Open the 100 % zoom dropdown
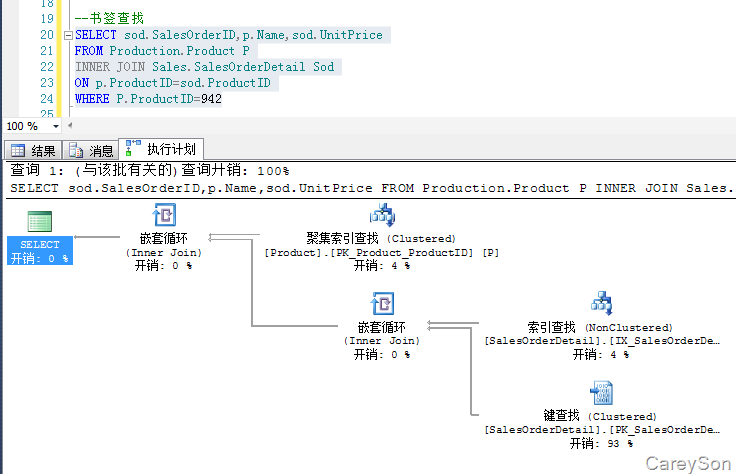This screenshot has height=474, width=736. coord(55,127)
